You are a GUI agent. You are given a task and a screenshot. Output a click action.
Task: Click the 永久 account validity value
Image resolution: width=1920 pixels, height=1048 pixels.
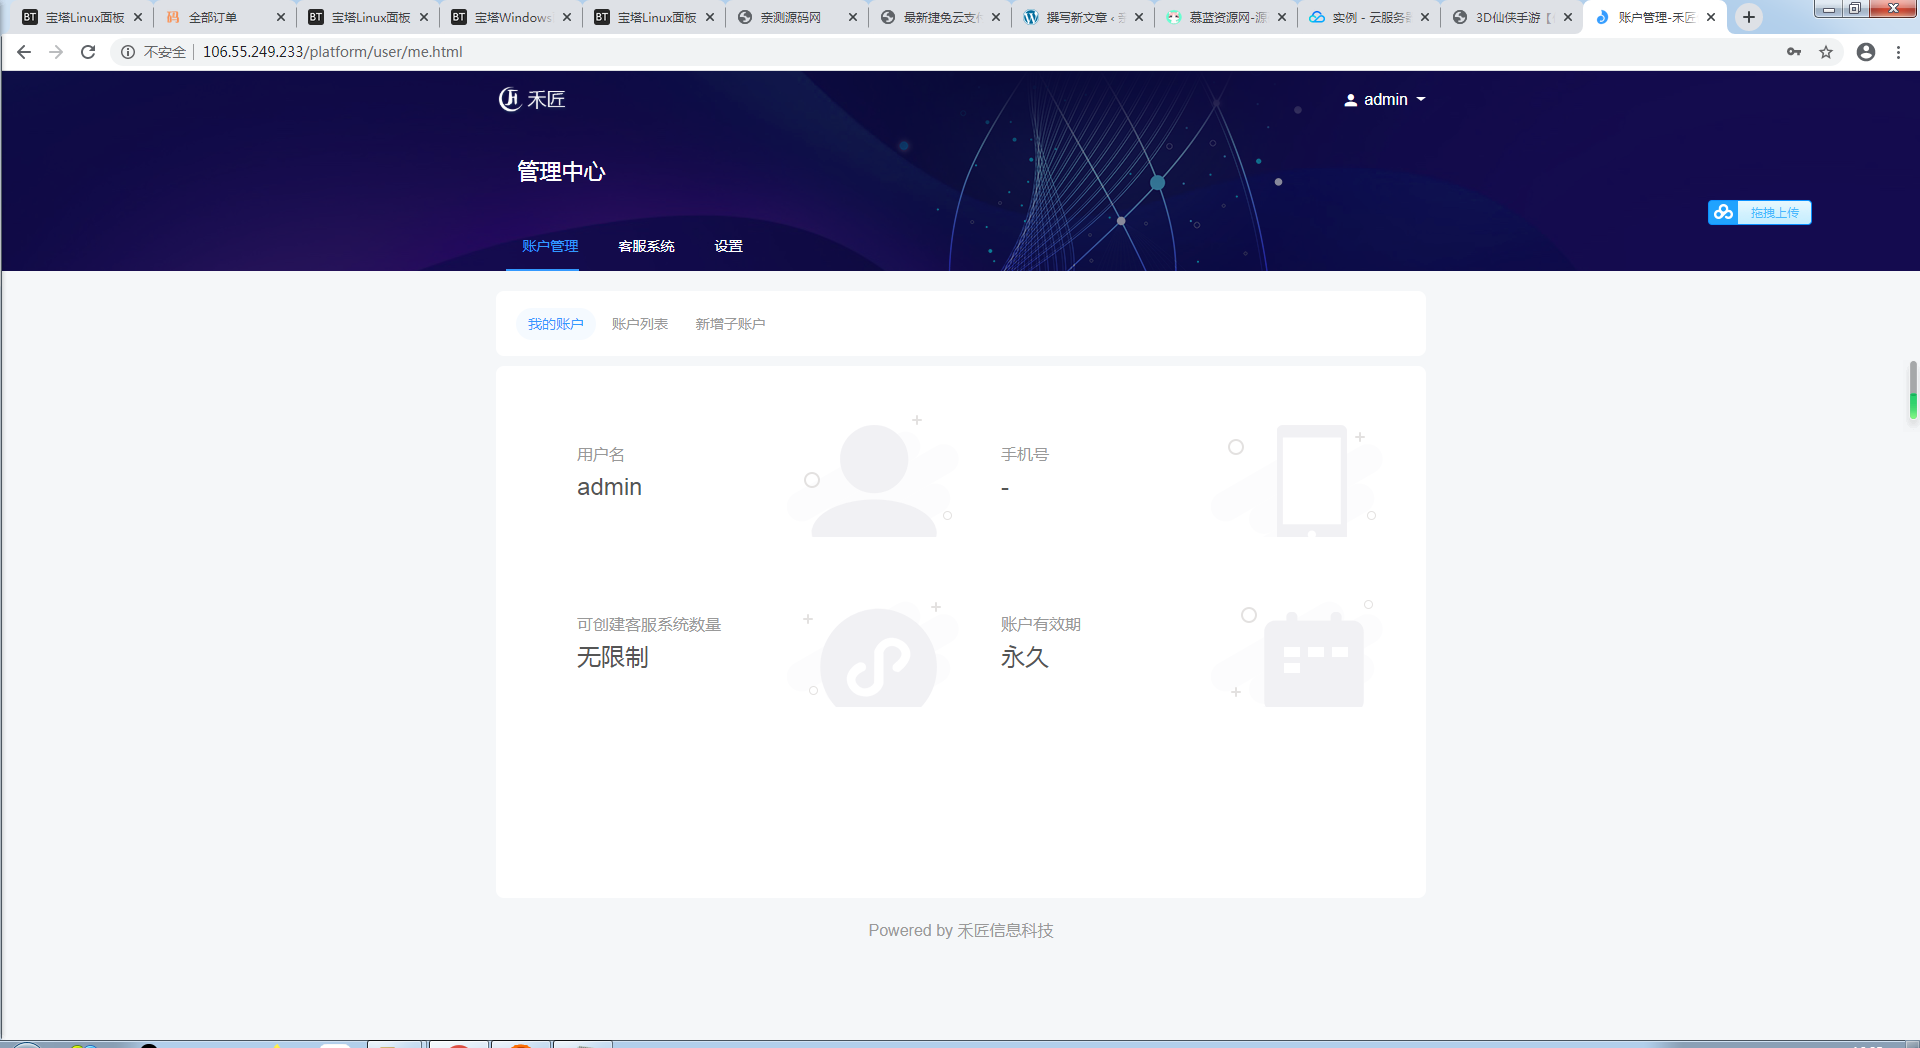1024,657
